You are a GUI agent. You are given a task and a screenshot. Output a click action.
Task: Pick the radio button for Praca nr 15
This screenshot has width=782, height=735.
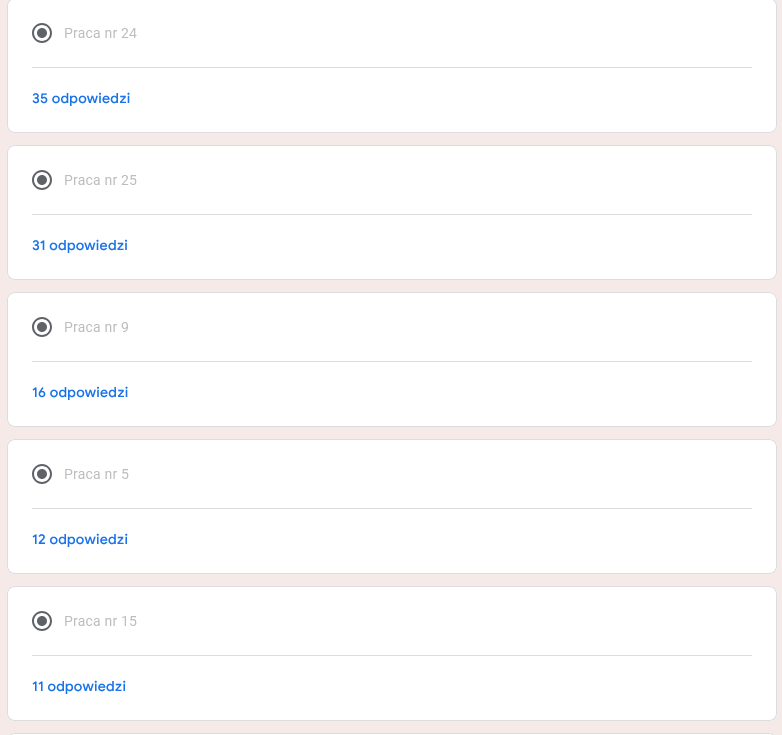point(42,621)
